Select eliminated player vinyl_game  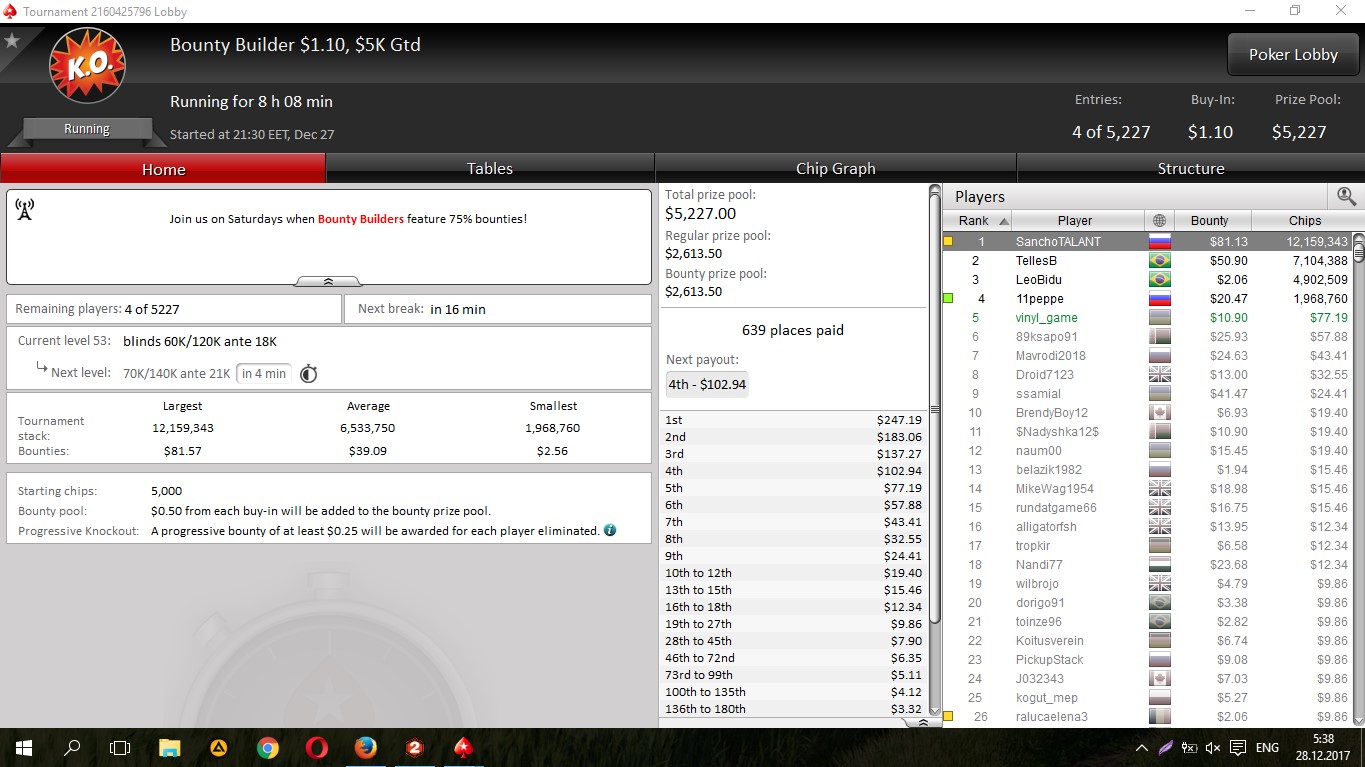point(1148,317)
